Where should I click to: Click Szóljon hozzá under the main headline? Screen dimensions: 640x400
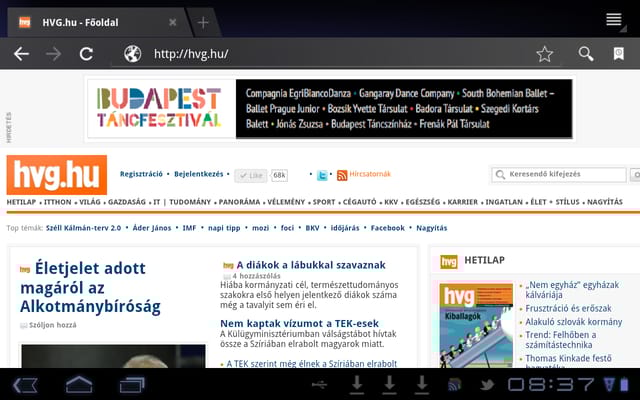tap(52, 325)
